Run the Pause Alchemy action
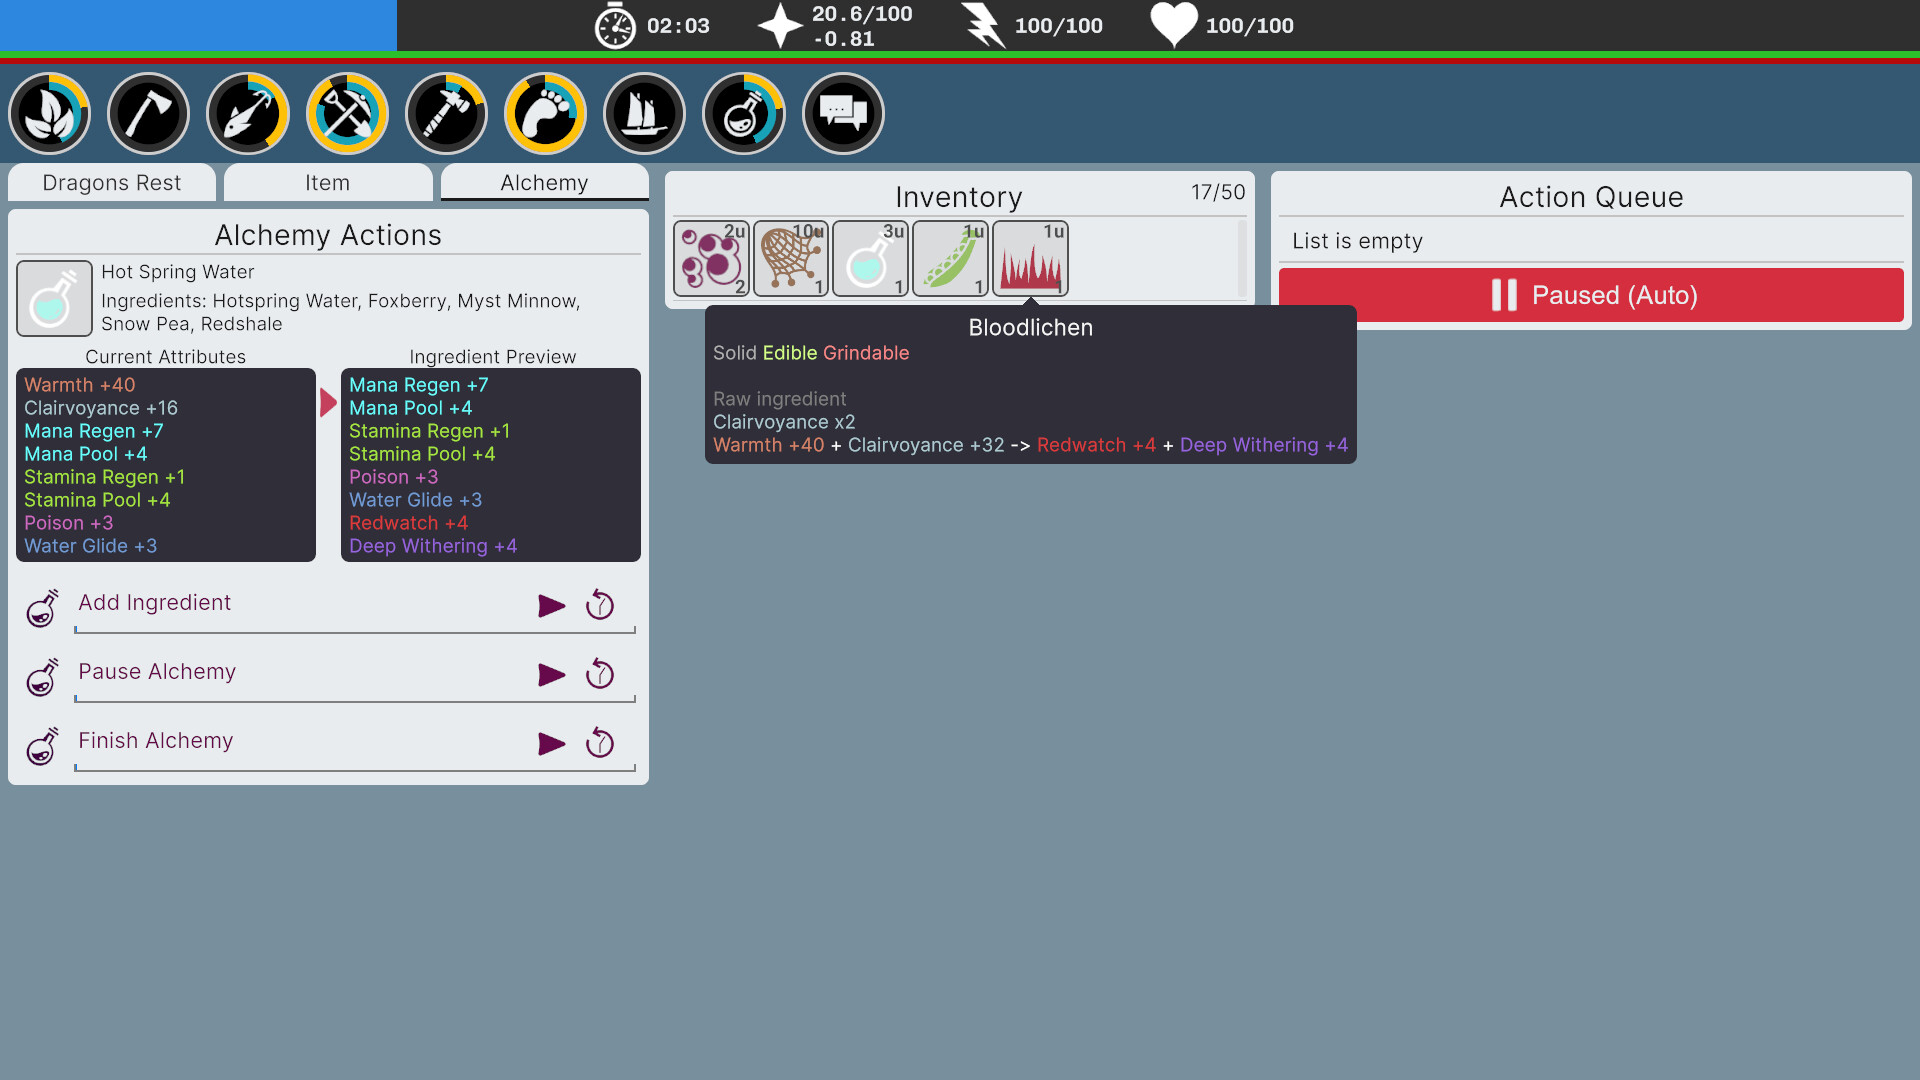 [551, 674]
